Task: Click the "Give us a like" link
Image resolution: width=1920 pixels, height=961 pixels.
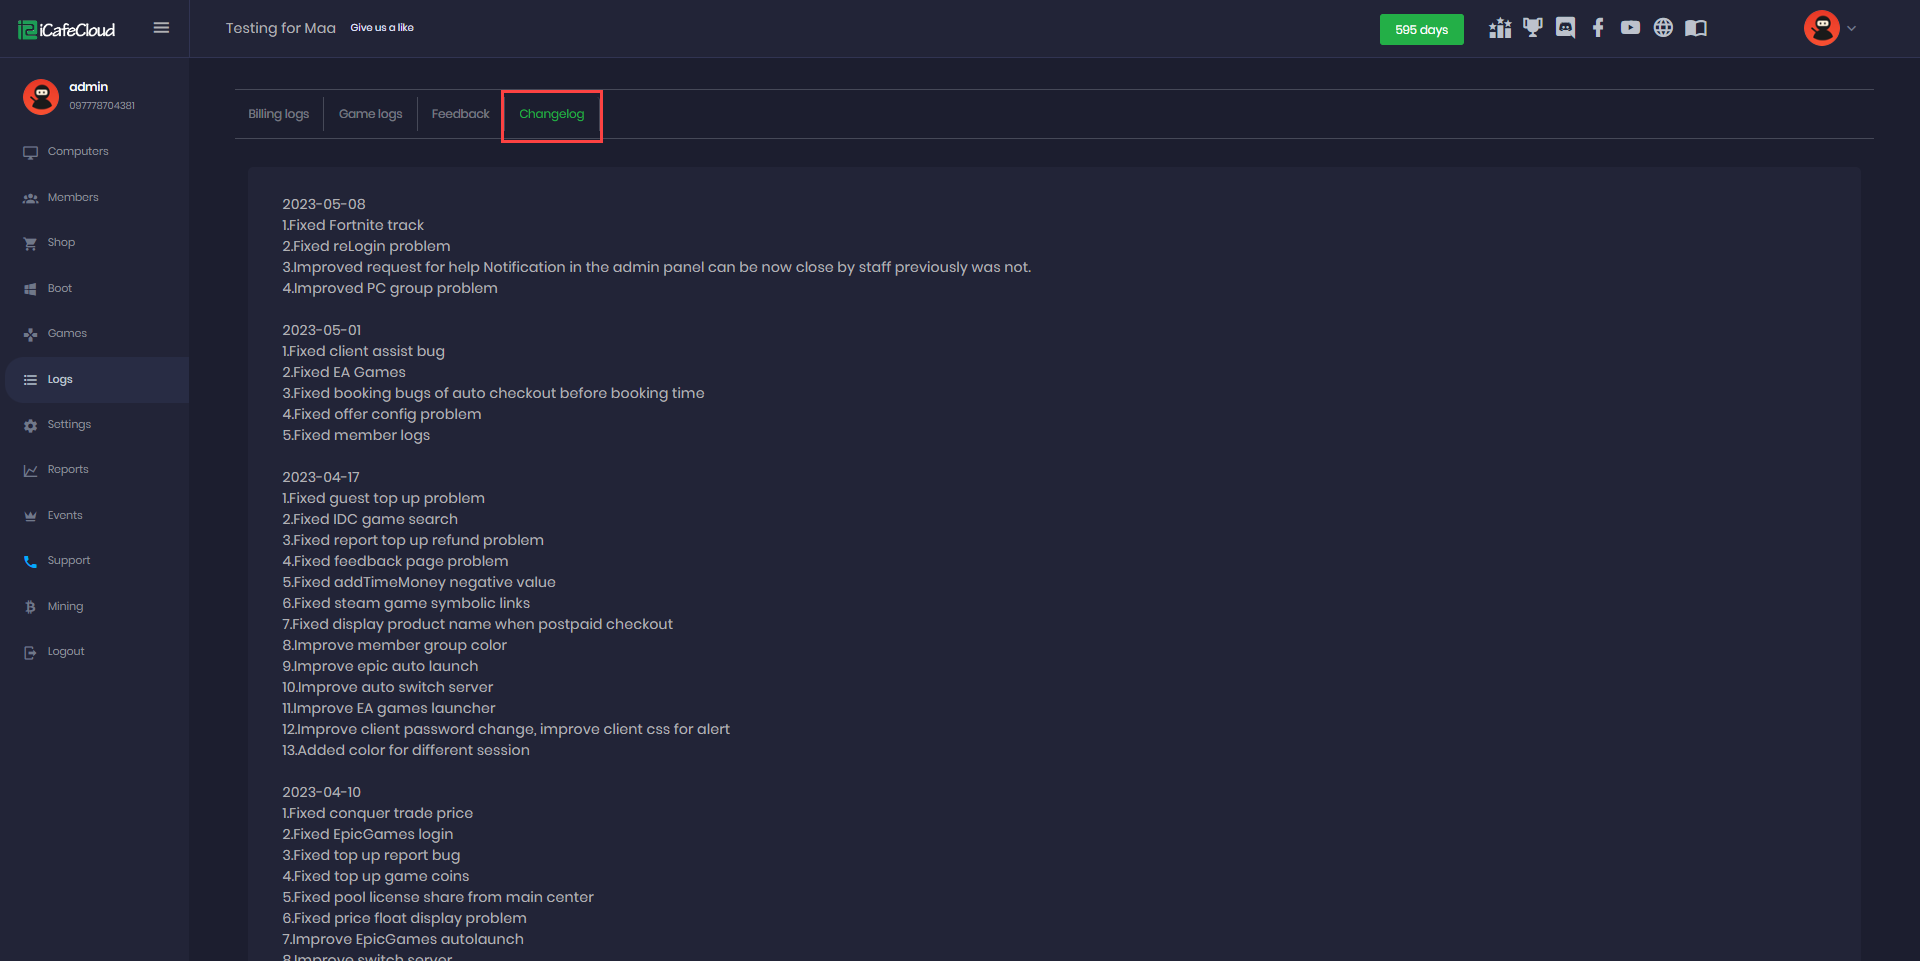Action: pyautogui.click(x=382, y=28)
